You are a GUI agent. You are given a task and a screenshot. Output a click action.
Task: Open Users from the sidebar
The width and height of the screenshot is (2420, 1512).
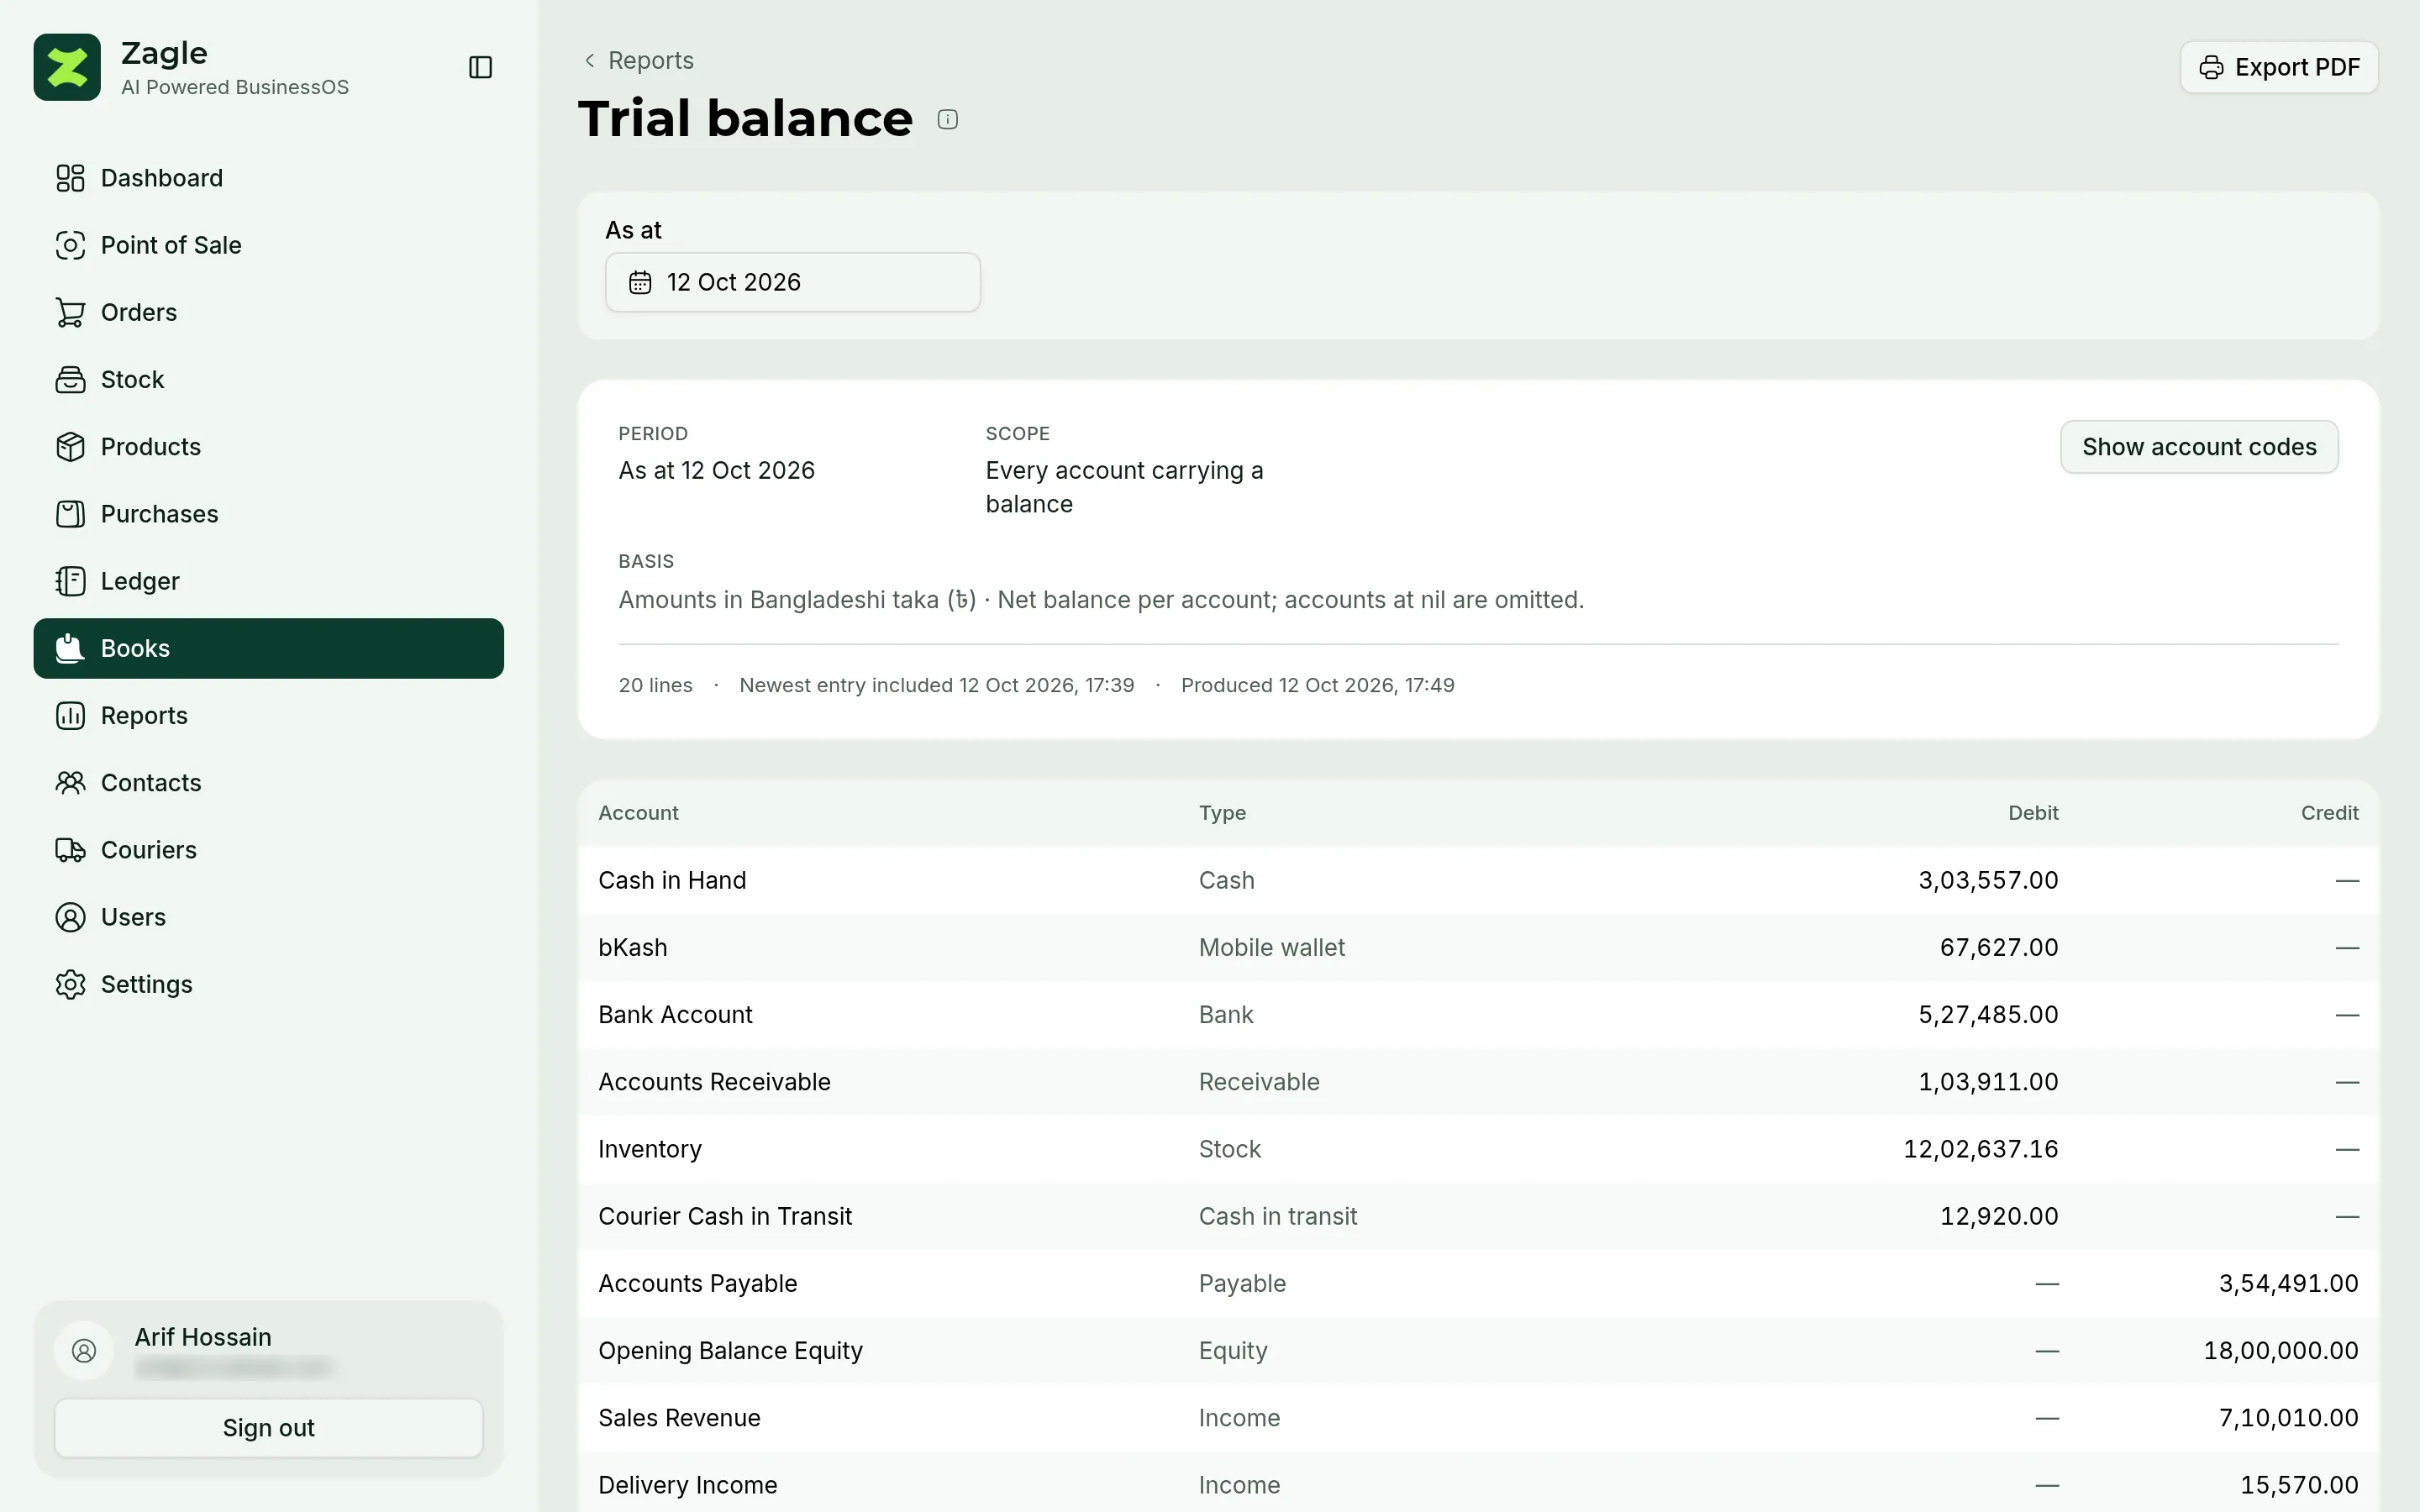[x=268, y=917]
